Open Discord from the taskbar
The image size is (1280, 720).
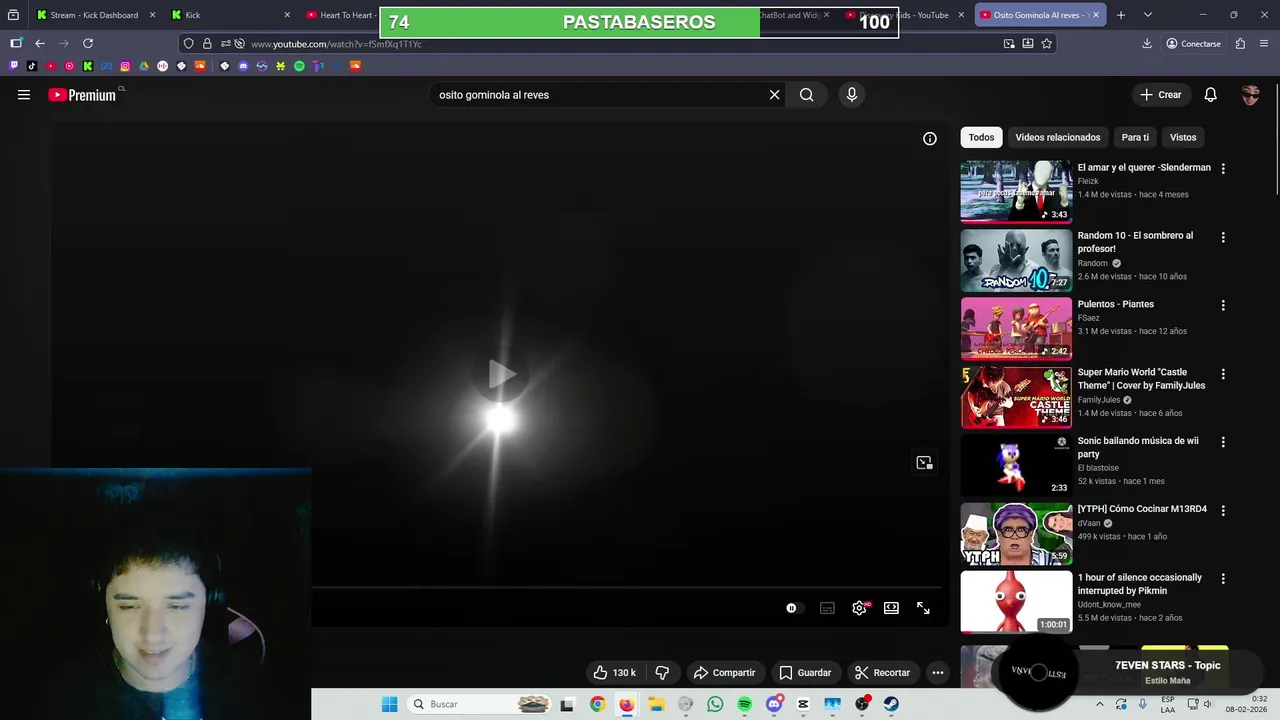point(774,704)
